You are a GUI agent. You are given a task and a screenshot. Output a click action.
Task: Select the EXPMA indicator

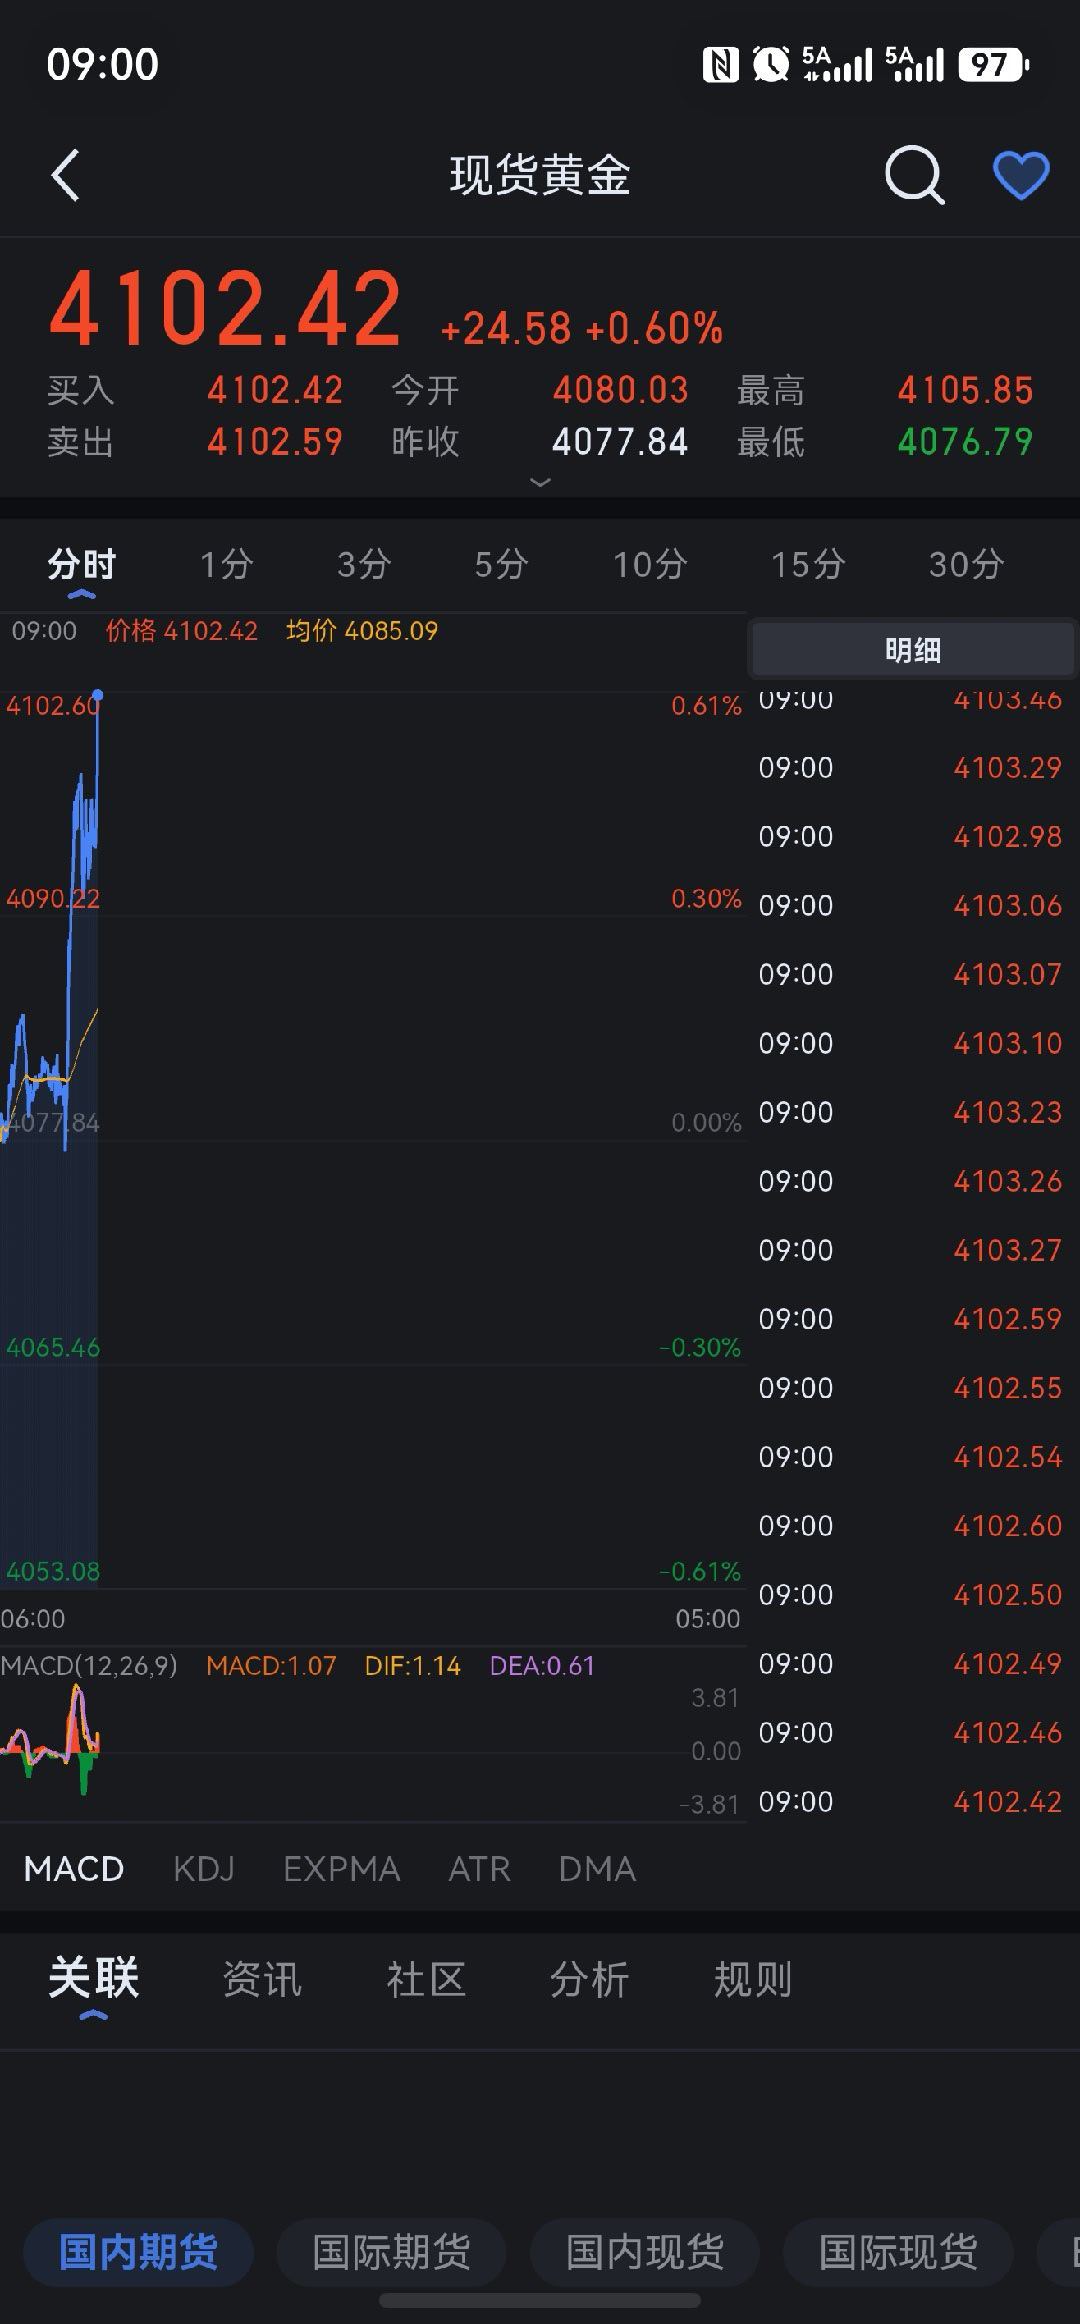[342, 1868]
